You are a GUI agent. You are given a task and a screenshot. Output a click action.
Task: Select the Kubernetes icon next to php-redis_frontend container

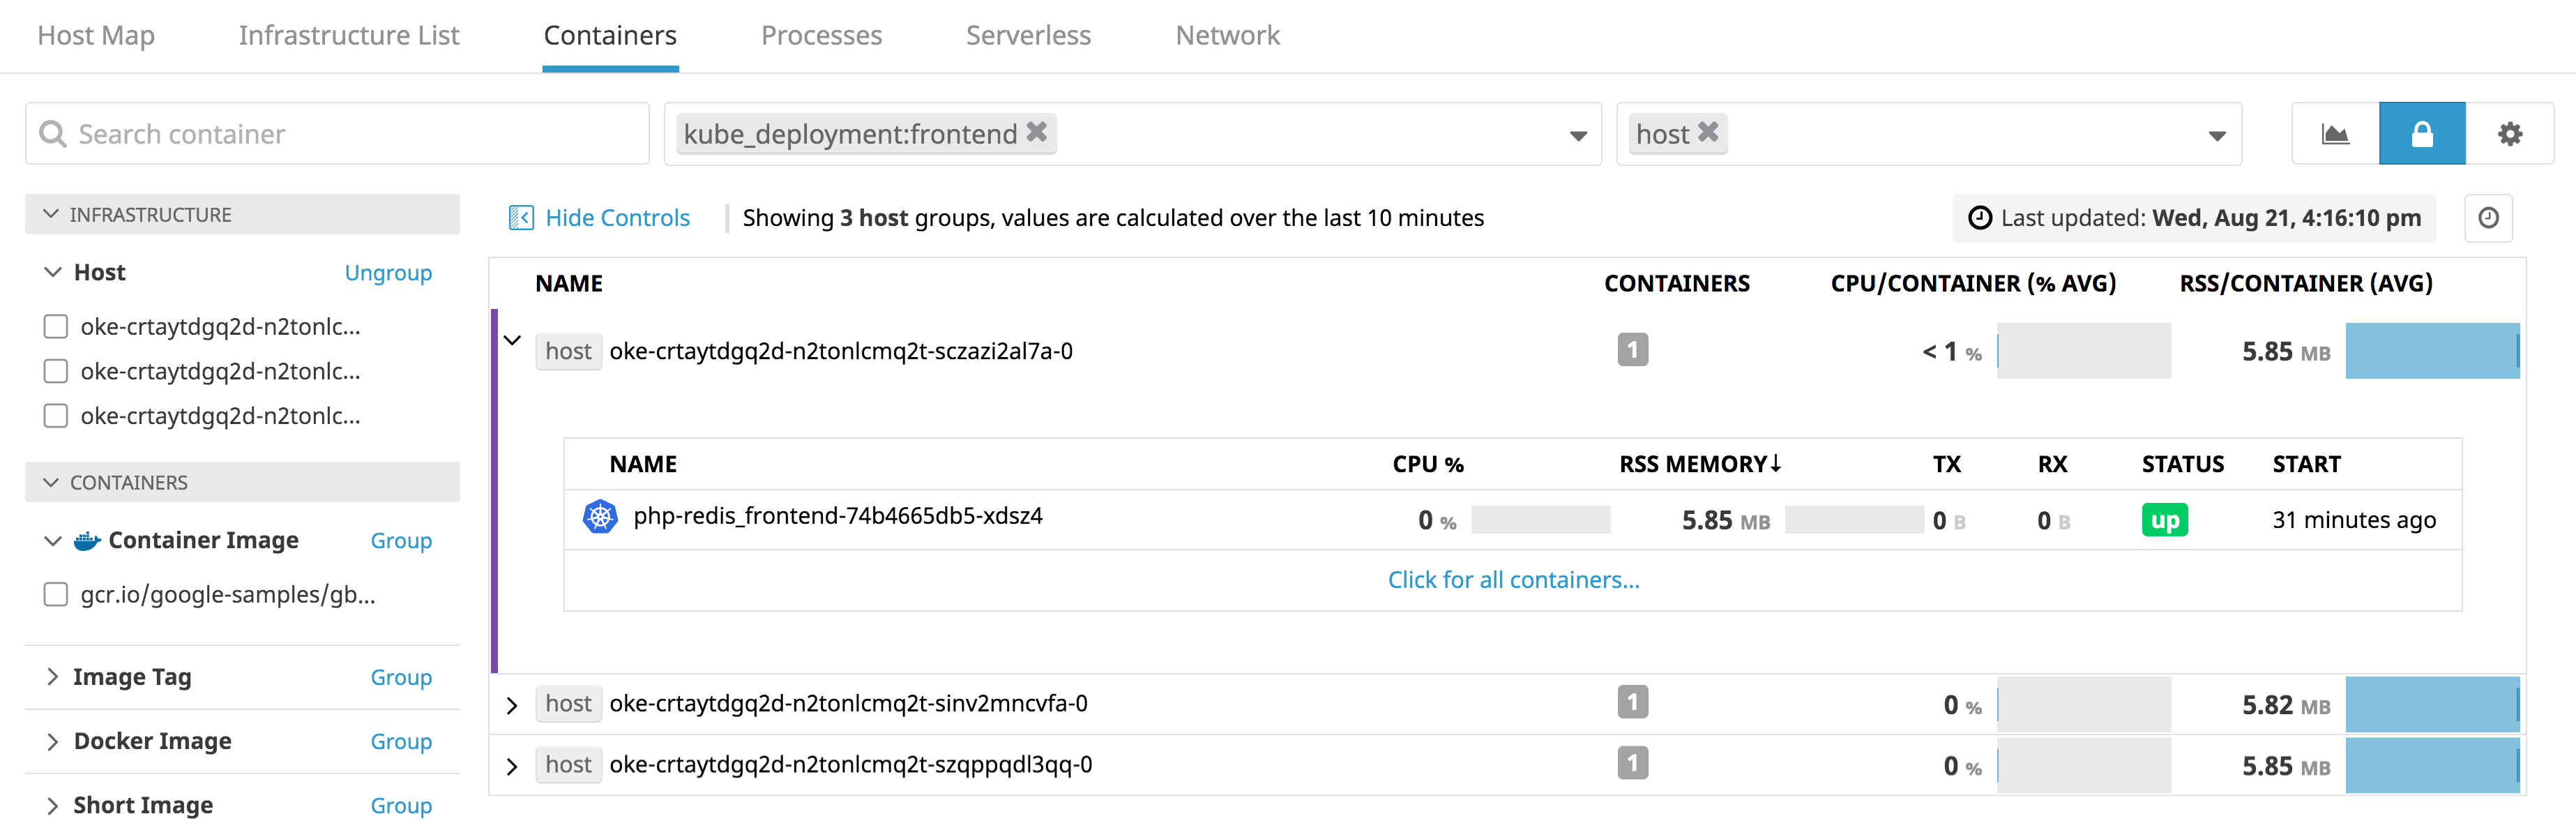point(600,518)
